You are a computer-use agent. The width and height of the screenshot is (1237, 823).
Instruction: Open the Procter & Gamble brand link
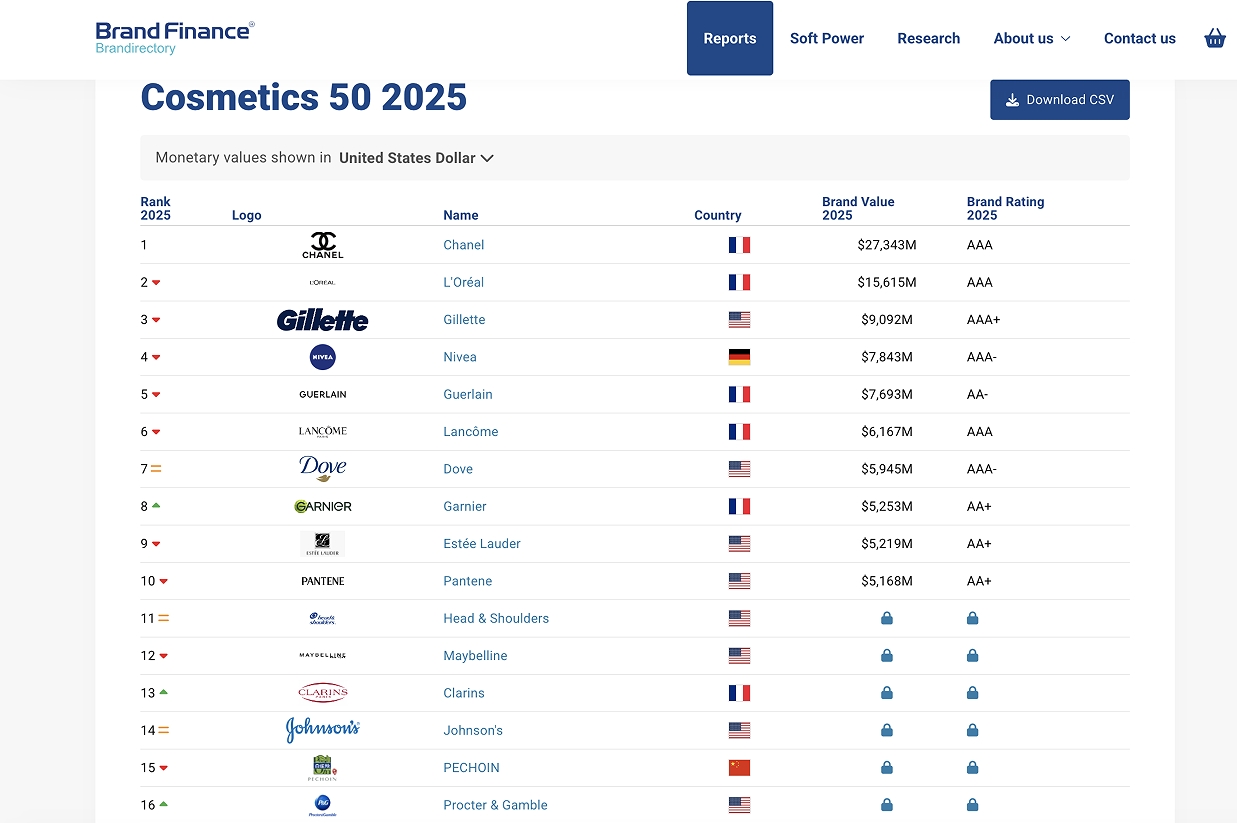tap(495, 805)
